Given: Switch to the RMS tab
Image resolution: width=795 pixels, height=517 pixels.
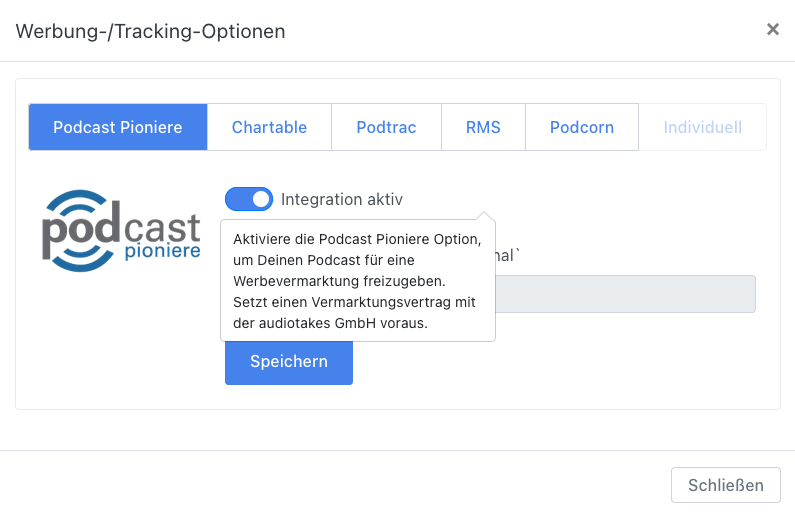Looking at the screenshot, I should (483, 127).
